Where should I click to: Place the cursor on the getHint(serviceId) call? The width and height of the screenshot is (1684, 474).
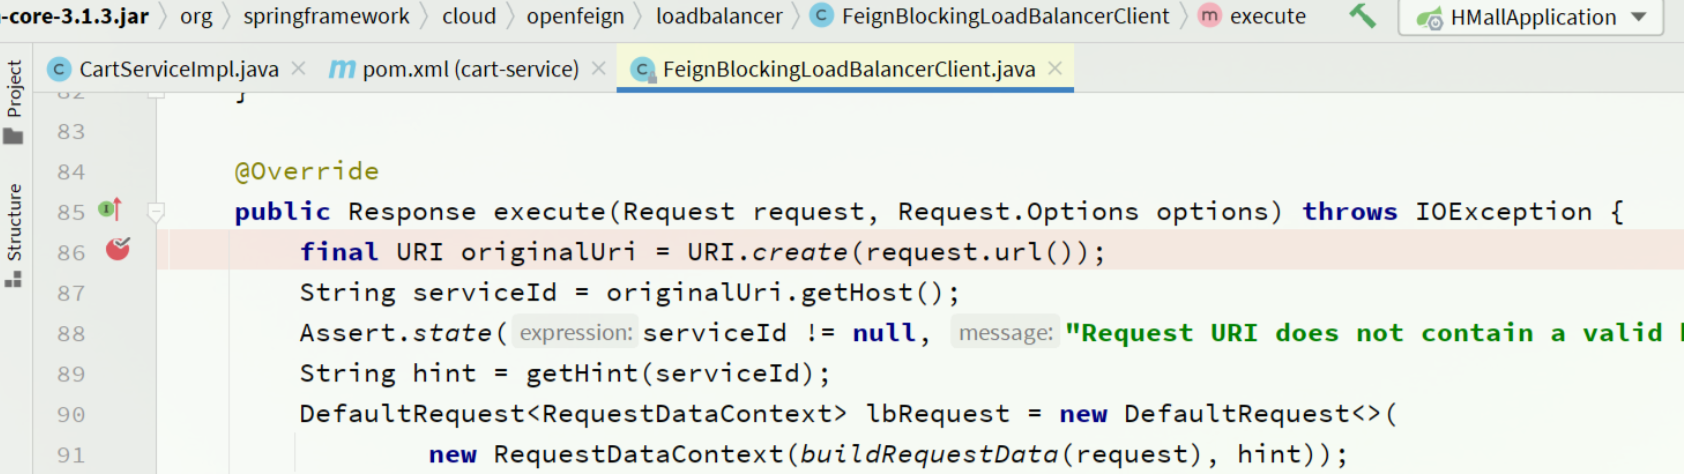678,373
